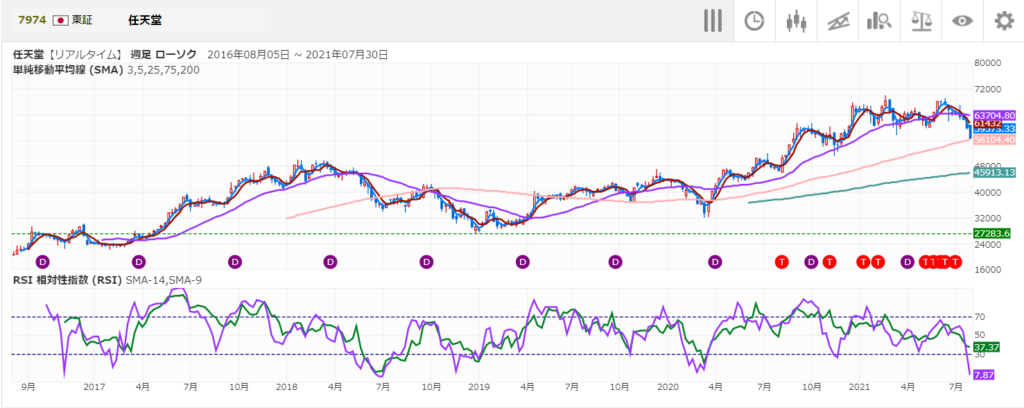Image resolution: width=1024 pixels, height=408 pixels.
Task: Toggle the eye visibility icon
Action: [x=962, y=21]
